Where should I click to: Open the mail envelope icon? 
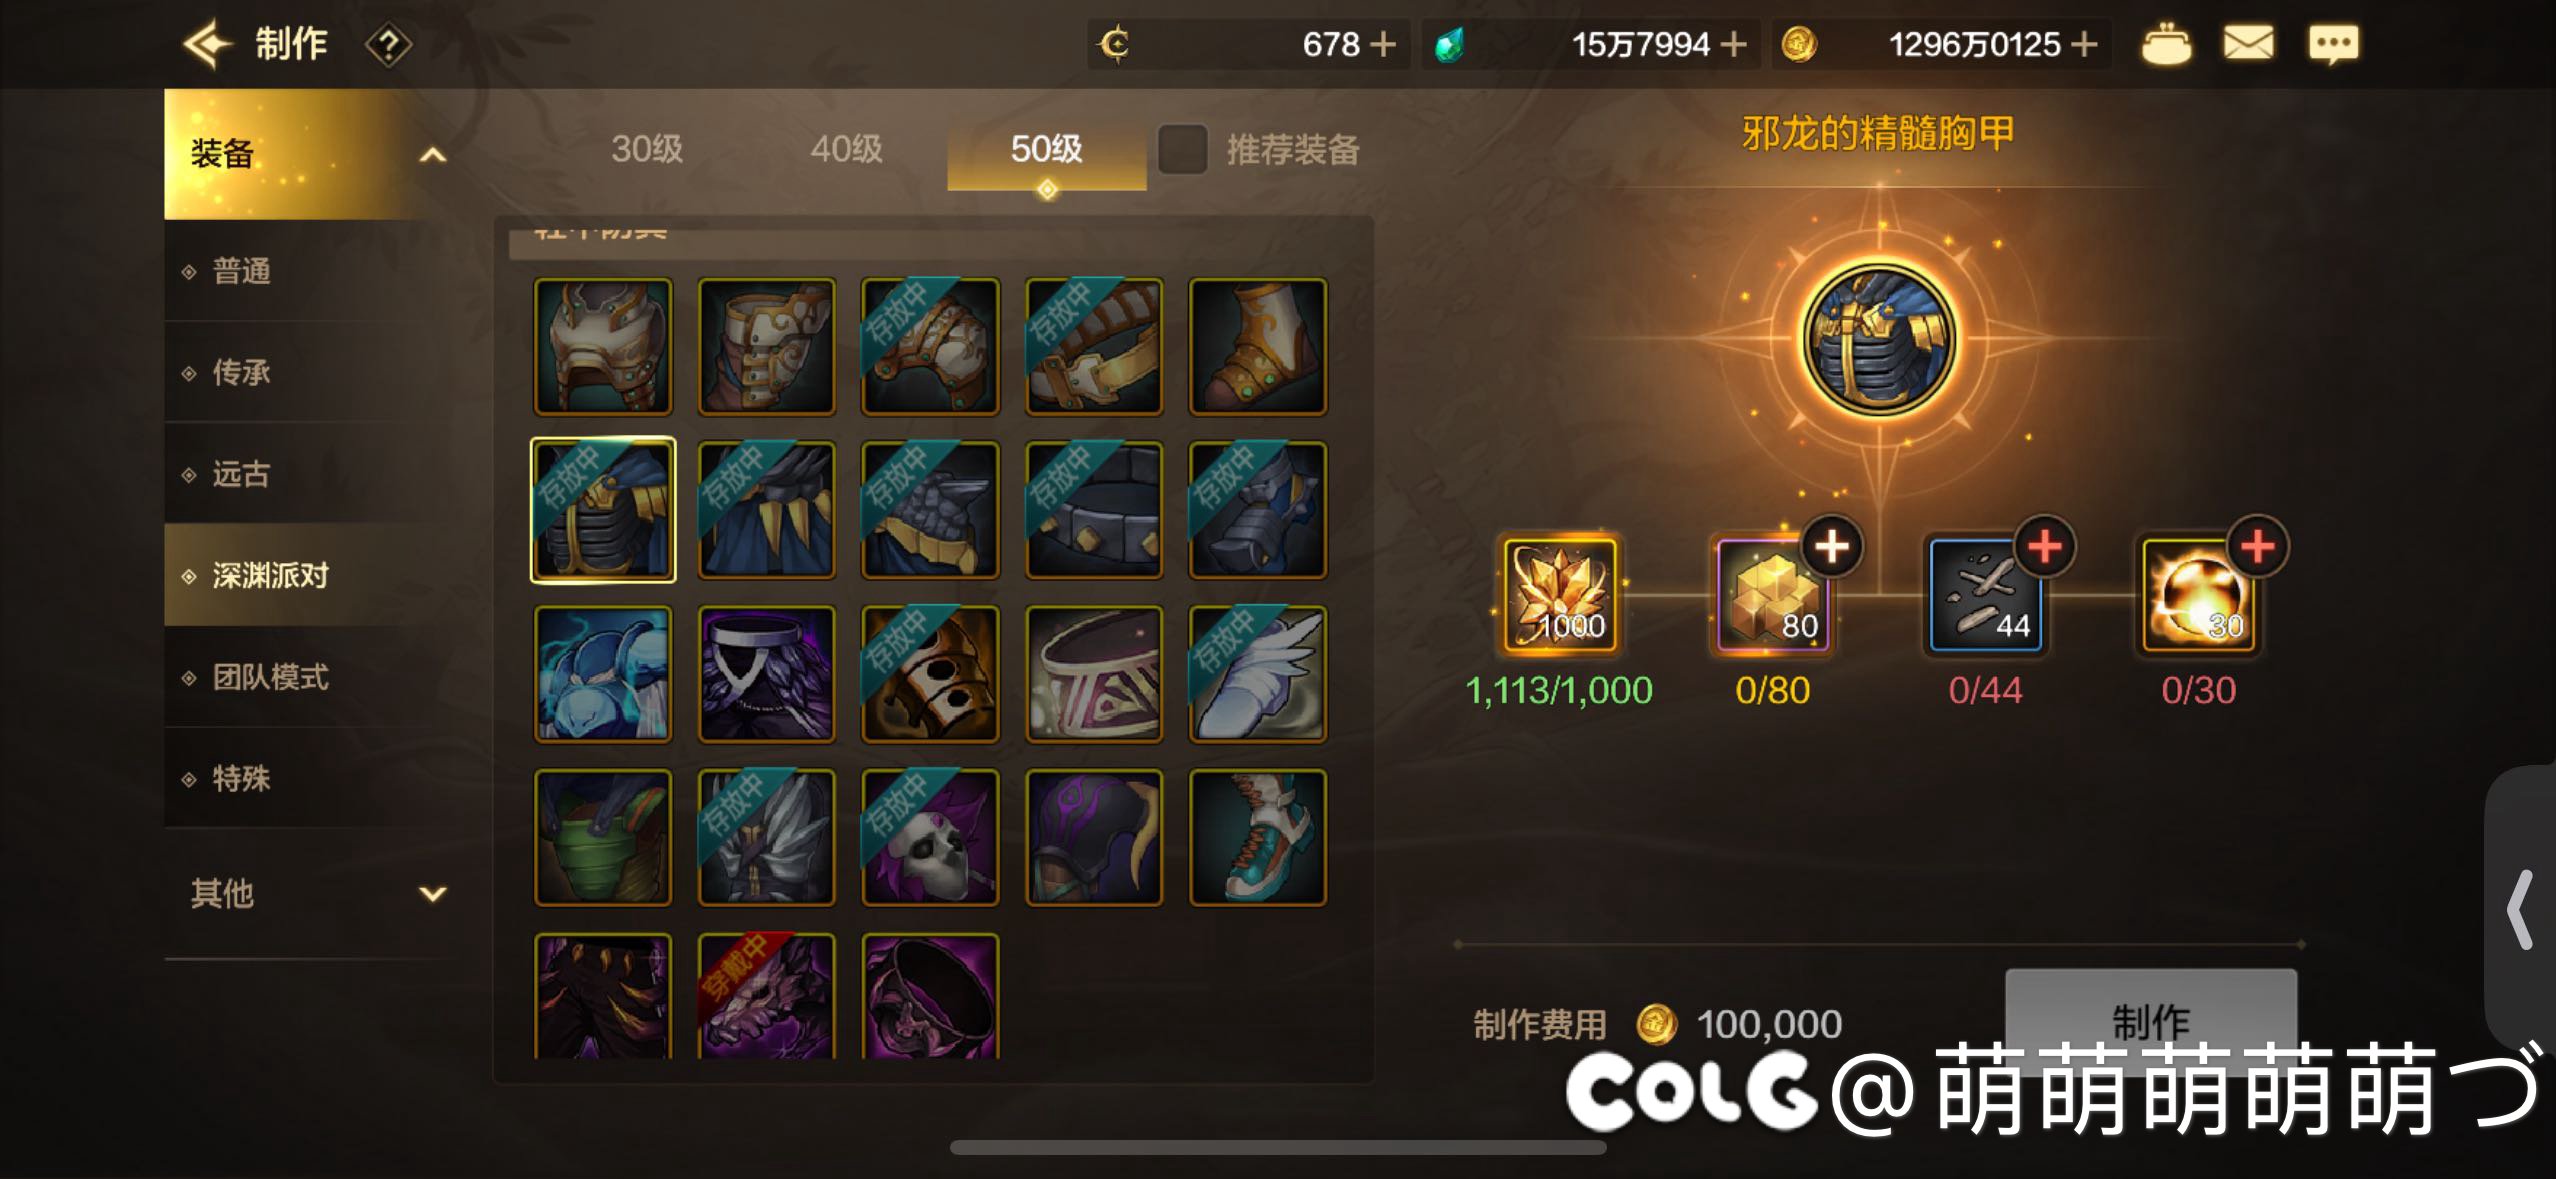2248,43
